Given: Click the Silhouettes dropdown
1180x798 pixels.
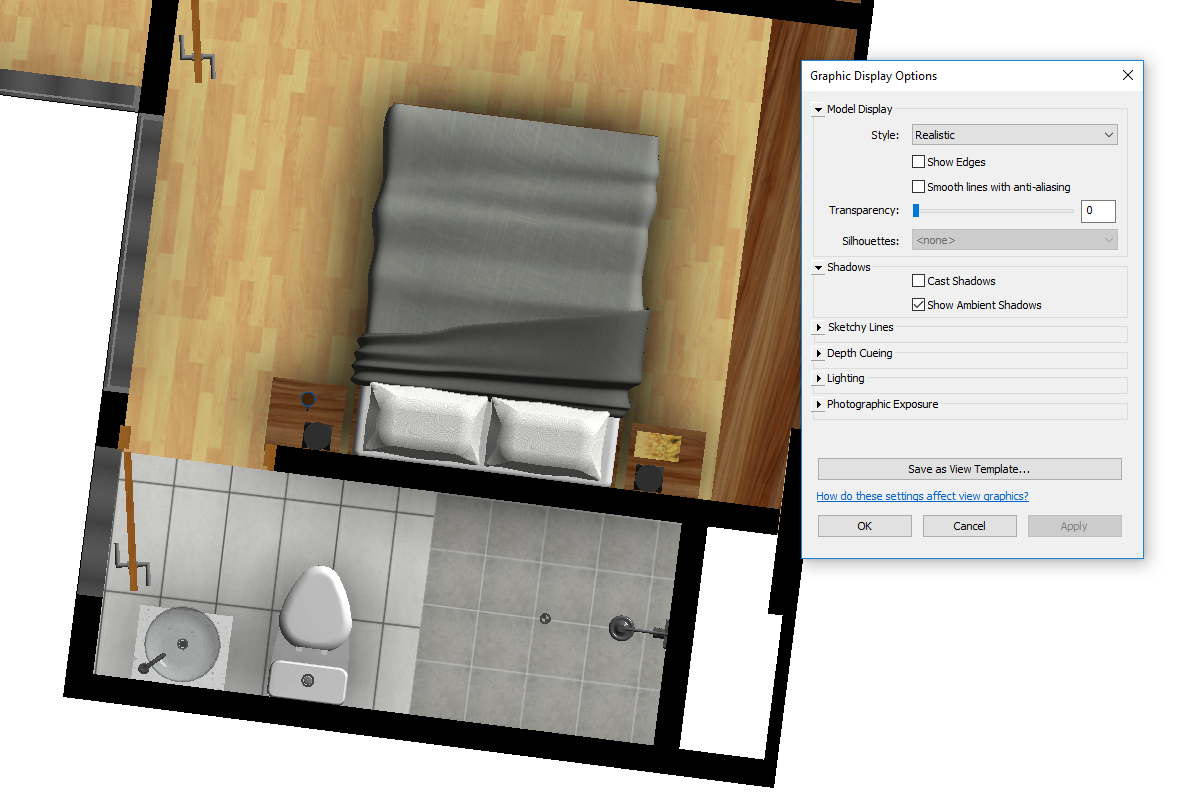Looking at the screenshot, I should click(1014, 240).
